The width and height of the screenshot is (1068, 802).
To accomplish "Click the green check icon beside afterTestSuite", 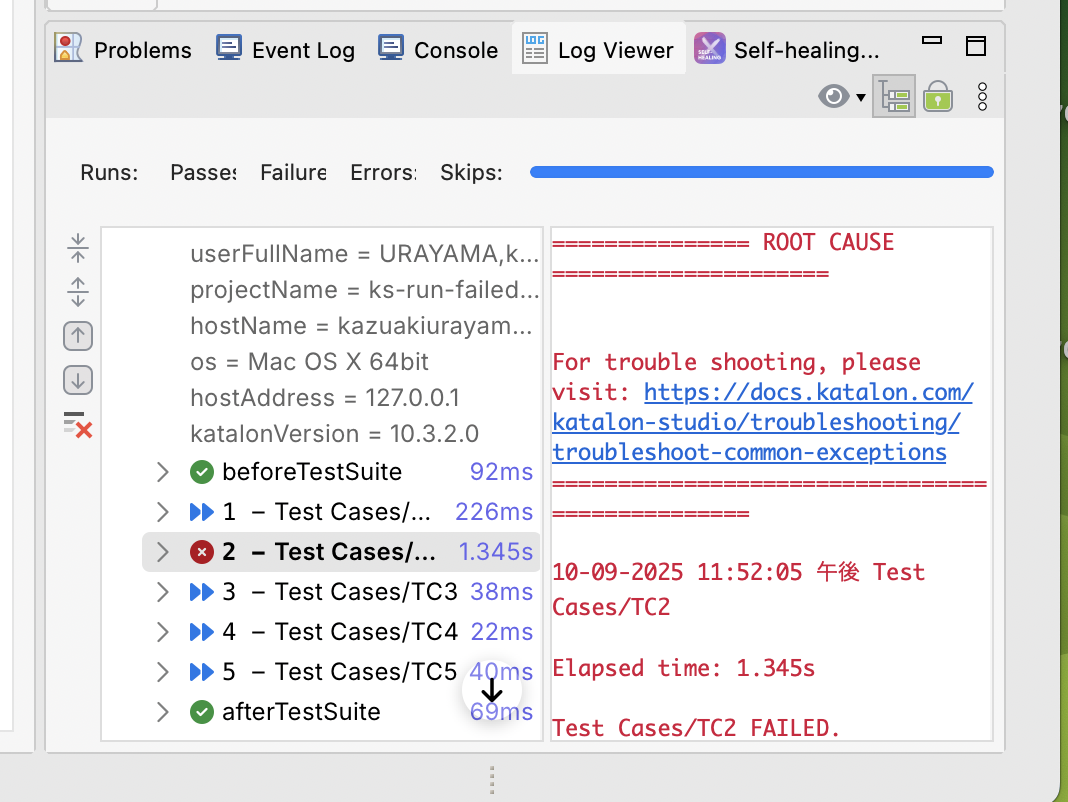I will pyautogui.click(x=202, y=712).
